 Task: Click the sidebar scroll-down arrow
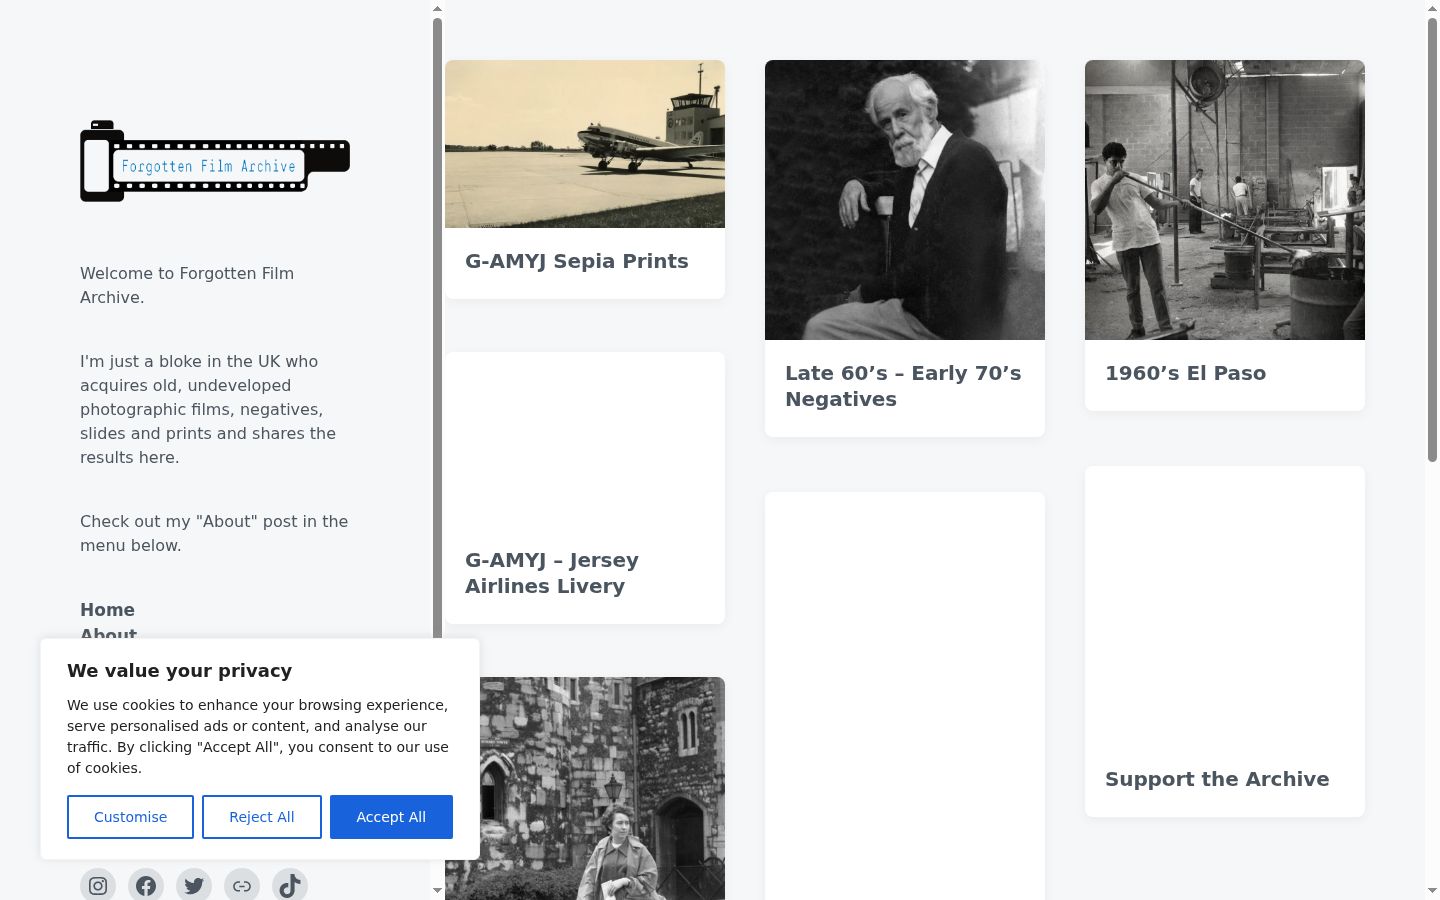click(x=437, y=890)
